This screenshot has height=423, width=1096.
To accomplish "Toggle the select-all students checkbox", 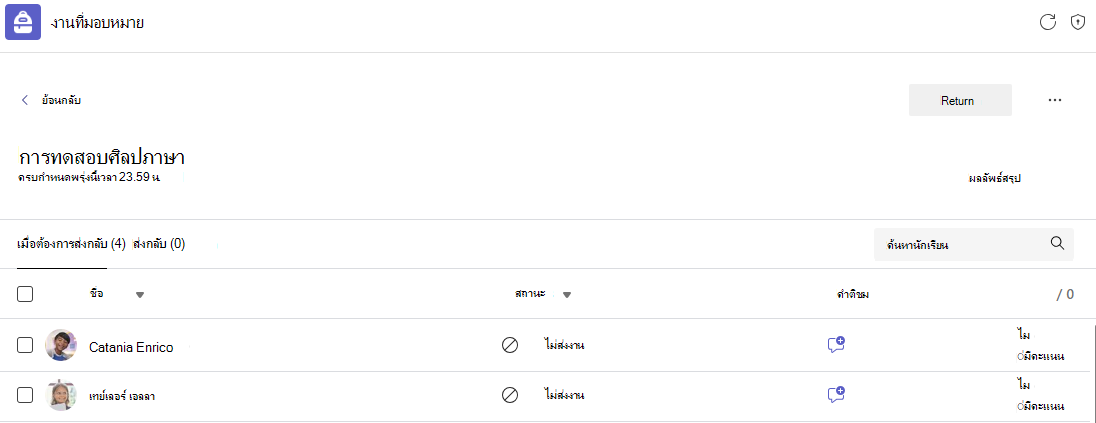I will (25, 294).
